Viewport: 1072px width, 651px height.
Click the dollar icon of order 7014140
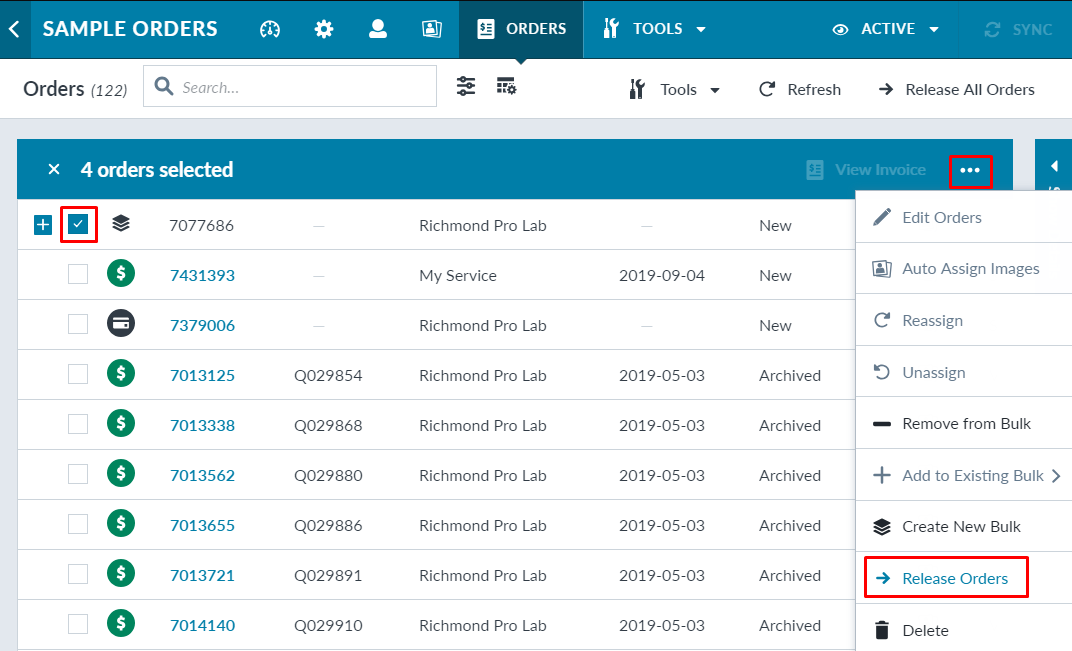click(121, 623)
